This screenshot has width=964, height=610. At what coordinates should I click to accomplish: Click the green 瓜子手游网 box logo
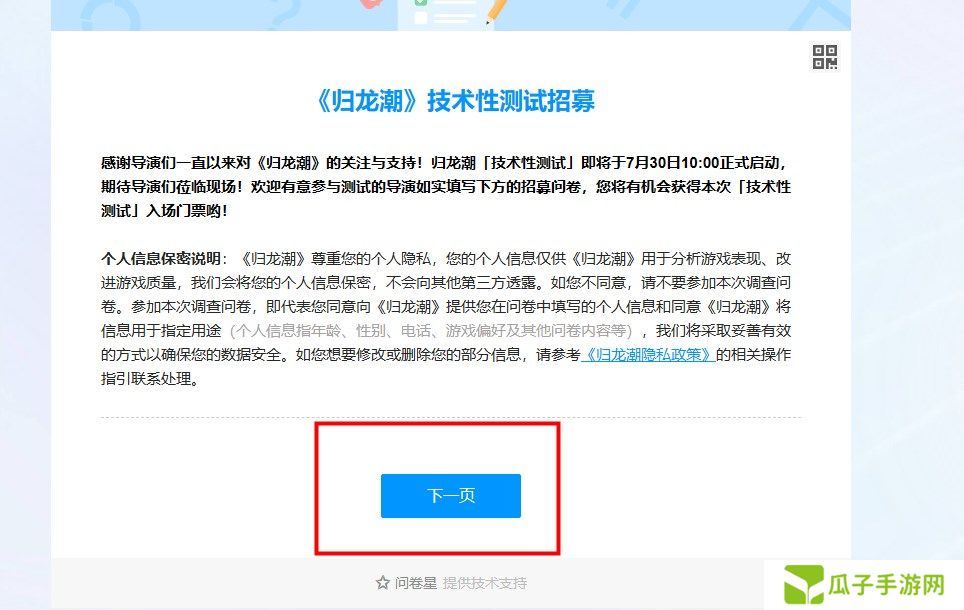pos(804,584)
